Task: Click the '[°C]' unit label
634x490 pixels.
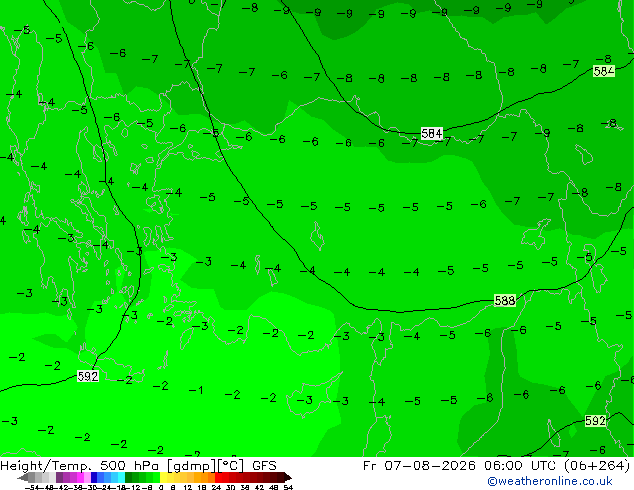Action: coord(231,466)
